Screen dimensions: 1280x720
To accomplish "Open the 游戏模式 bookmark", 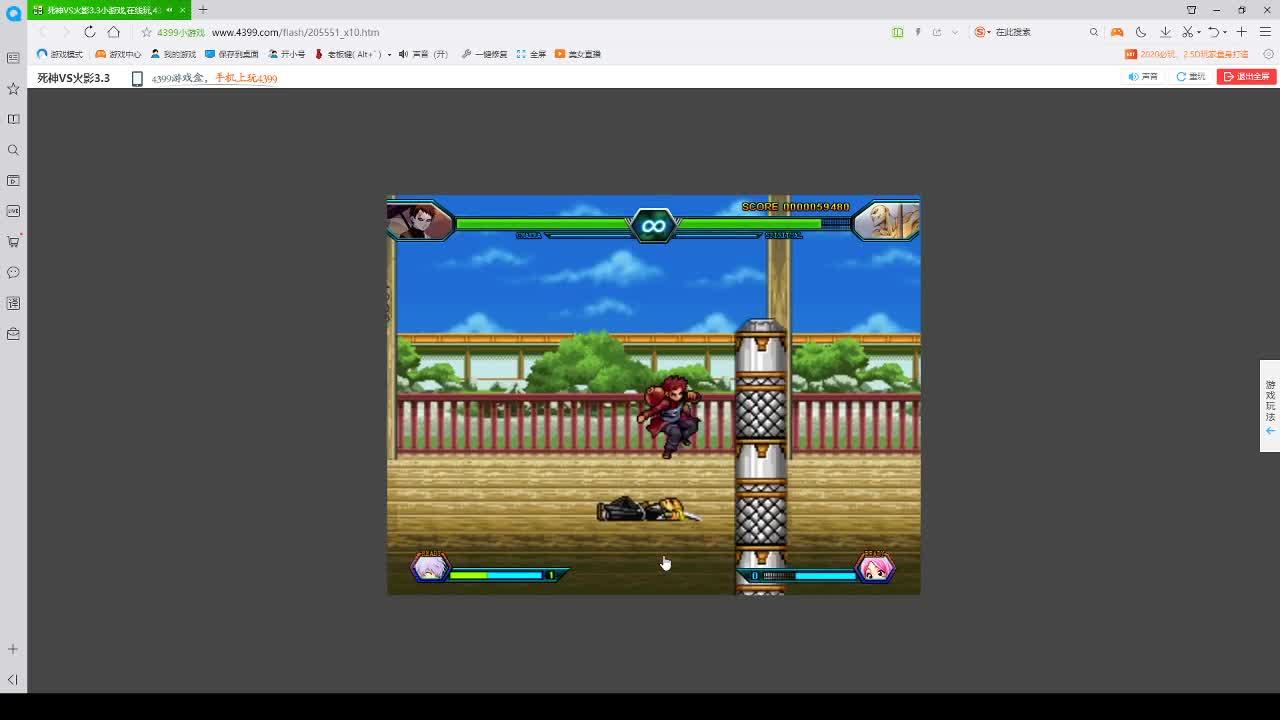I will pyautogui.click(x=60, y=54).
